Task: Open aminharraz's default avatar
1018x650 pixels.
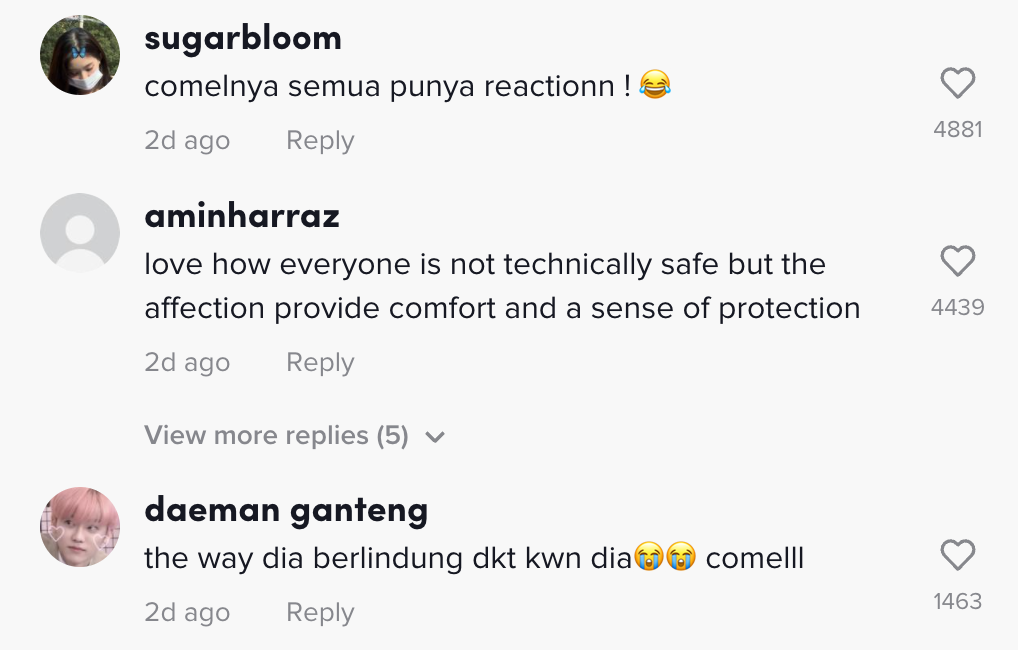Action: (x=80, y=233)
